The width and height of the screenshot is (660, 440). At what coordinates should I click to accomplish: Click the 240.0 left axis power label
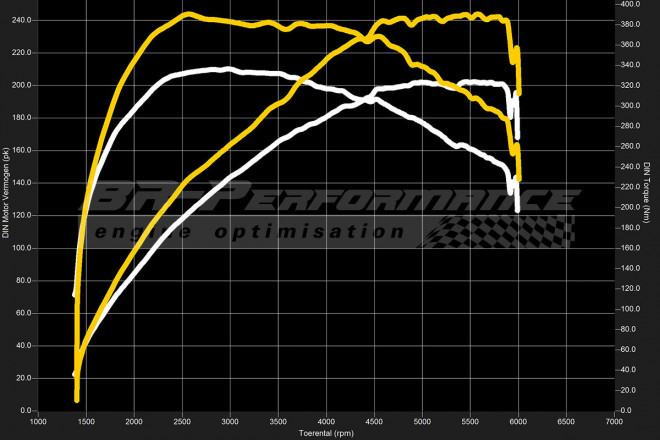[21, 20]
